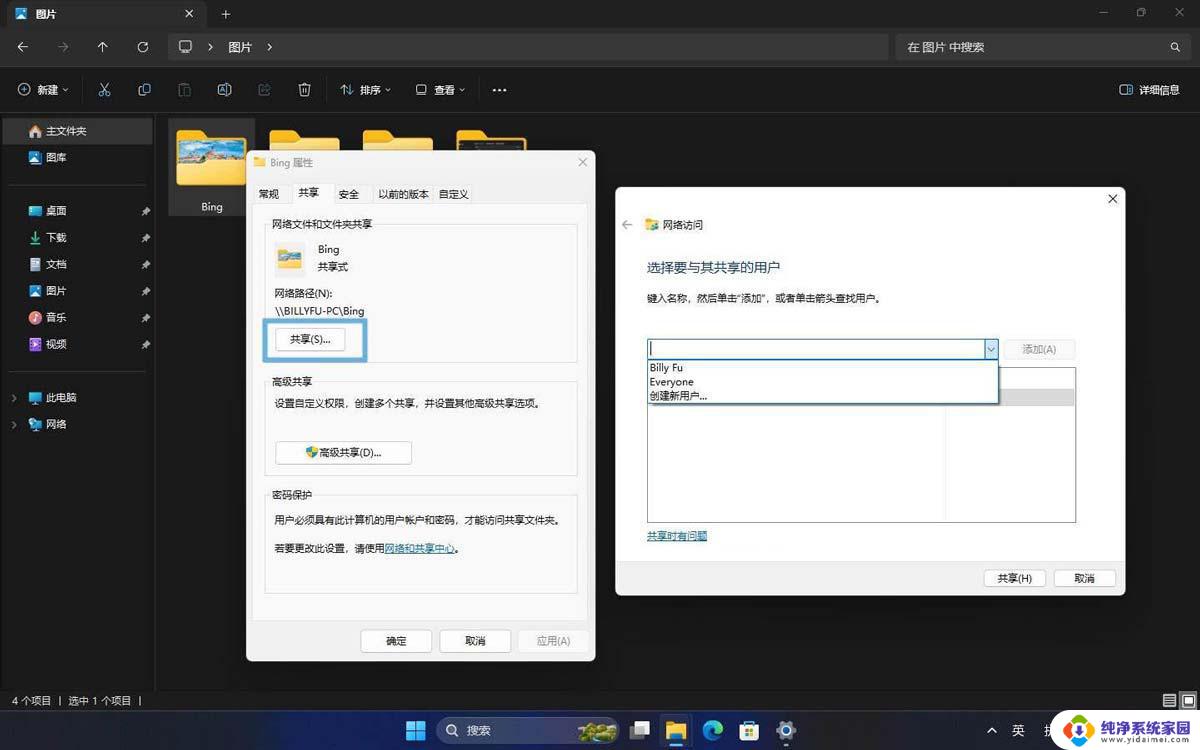Open Settings gear icon in taskbar
This screenshot has height=750, width=1200.
786,730
